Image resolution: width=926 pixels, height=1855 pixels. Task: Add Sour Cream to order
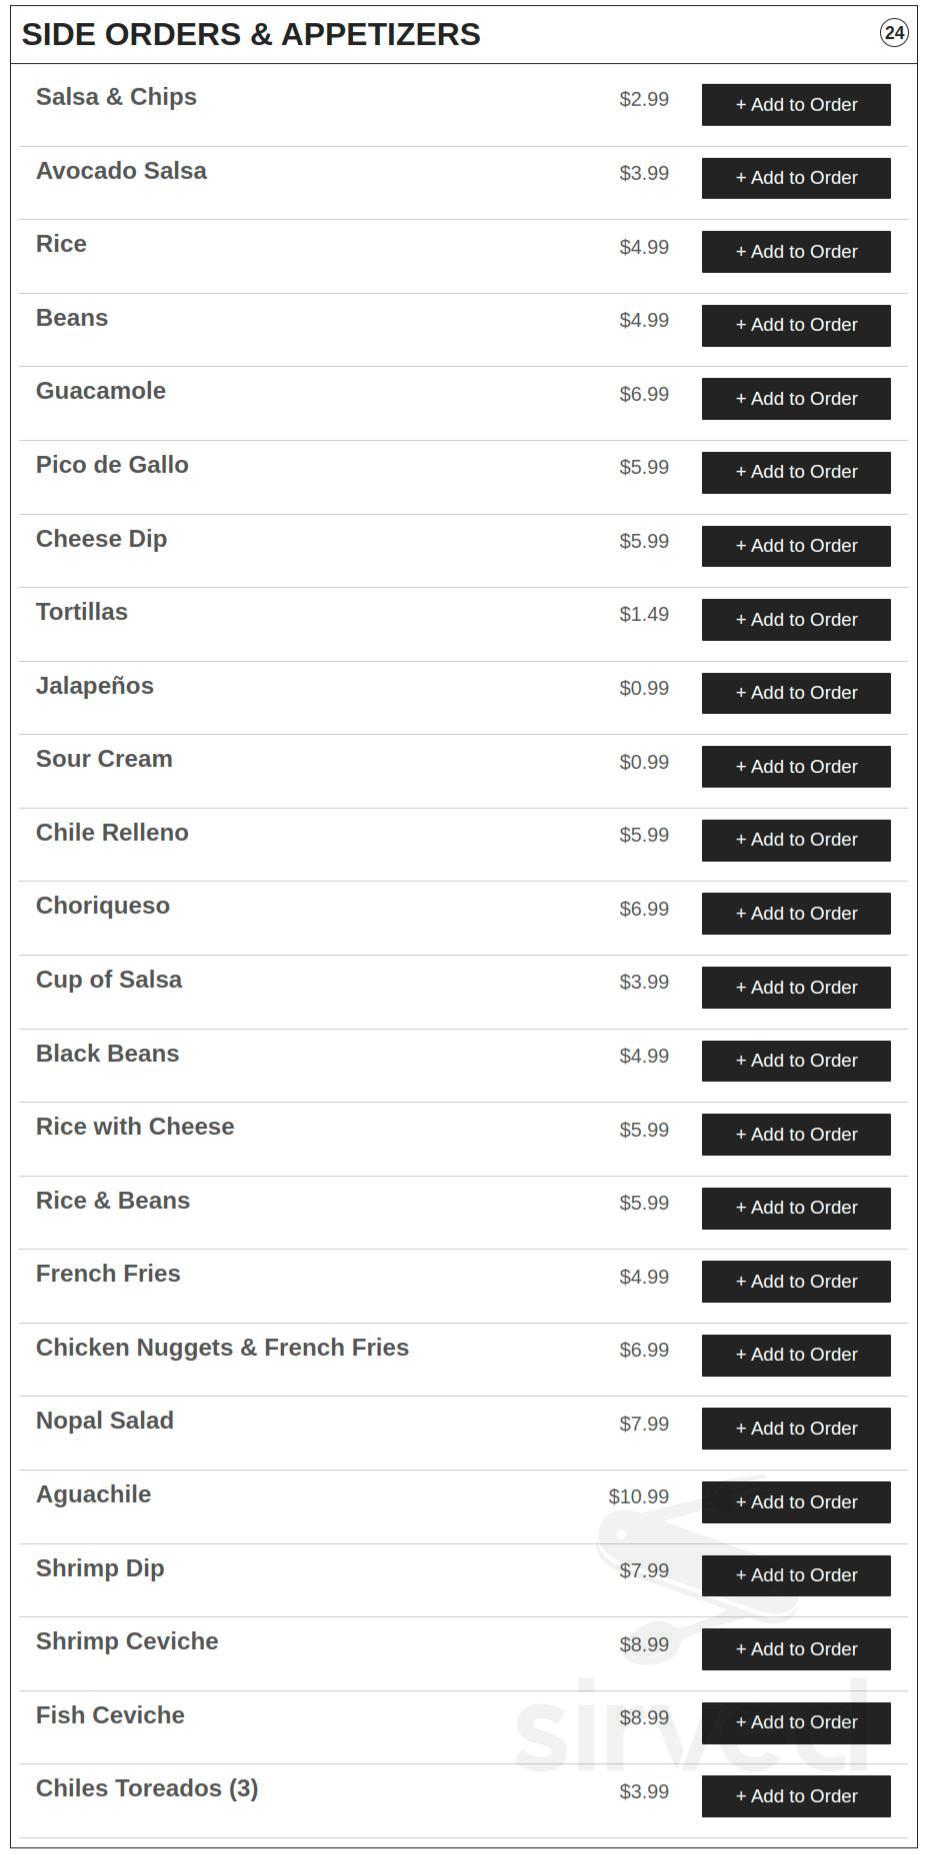(795, 766)
